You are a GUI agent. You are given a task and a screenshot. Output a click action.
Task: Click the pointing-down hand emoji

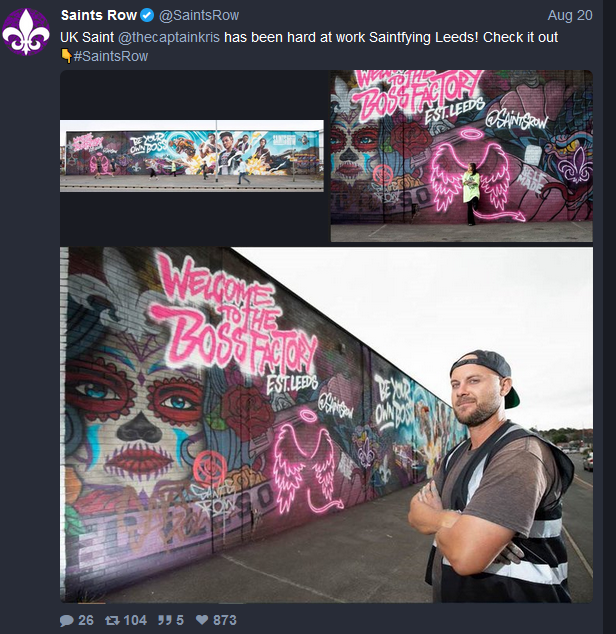pyautogui.click(x=66, y=56)
